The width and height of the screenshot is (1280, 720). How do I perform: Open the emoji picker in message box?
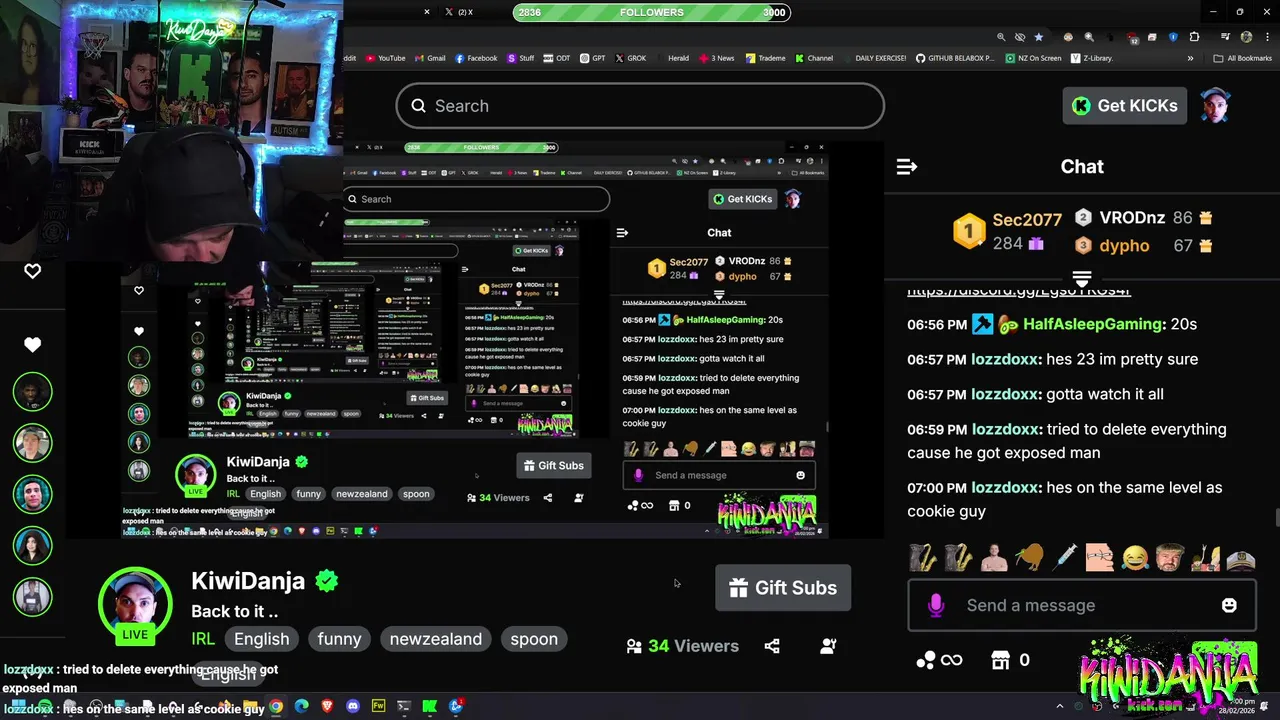(x=1229, y=605)
